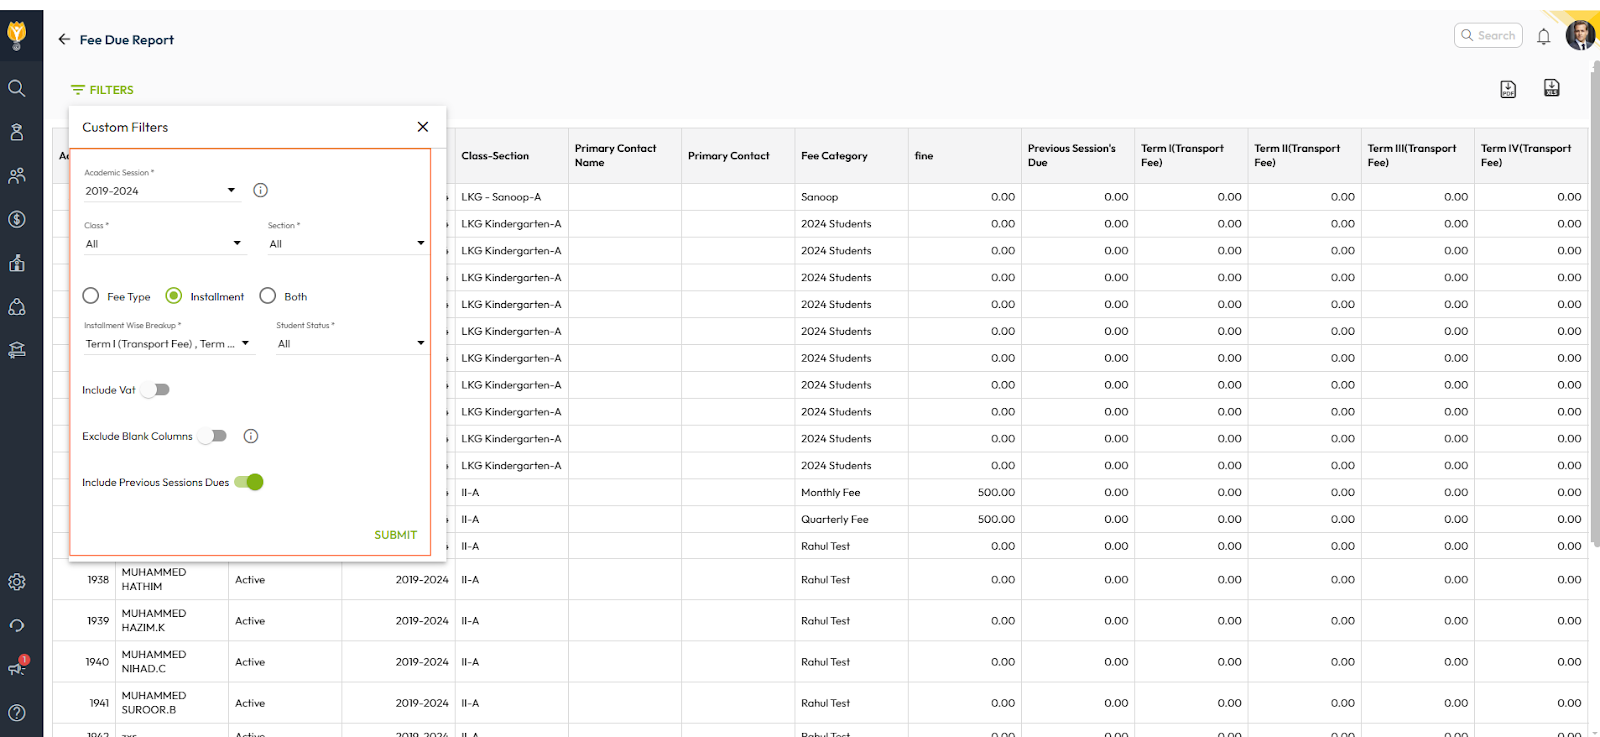Click the SUBMIT button
The height and width of the screenshot is (737, 1600).
click(395, 535)
